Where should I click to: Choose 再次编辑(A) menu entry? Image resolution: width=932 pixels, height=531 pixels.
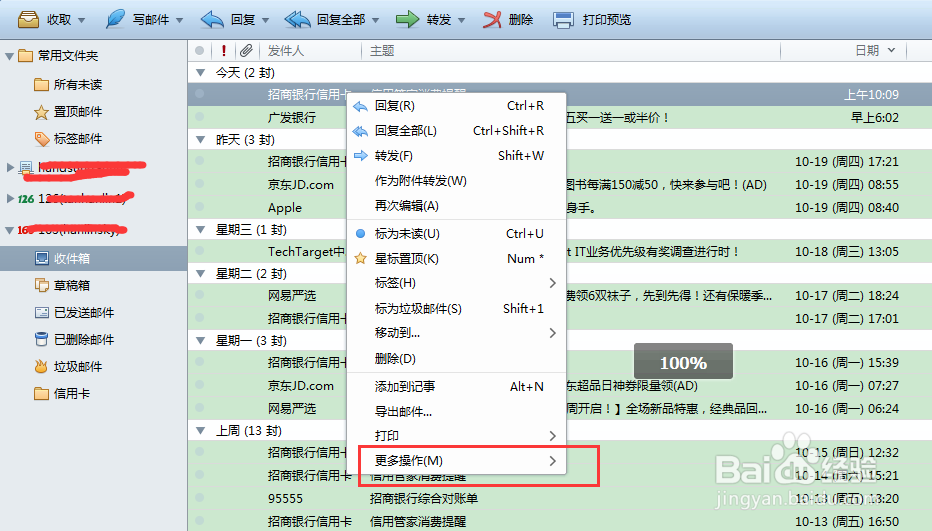(x=456, y=206)
